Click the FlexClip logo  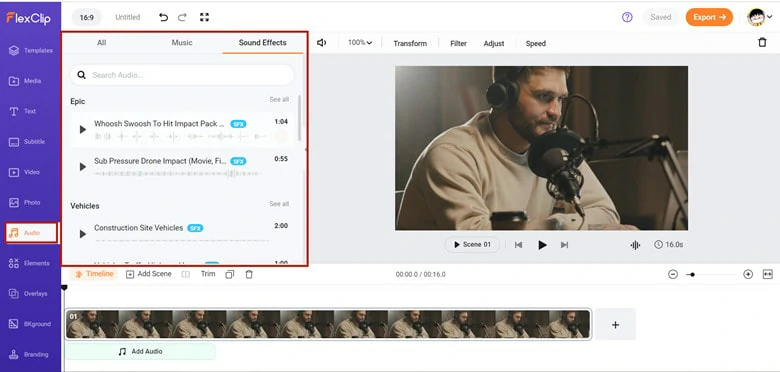[28, 18]
